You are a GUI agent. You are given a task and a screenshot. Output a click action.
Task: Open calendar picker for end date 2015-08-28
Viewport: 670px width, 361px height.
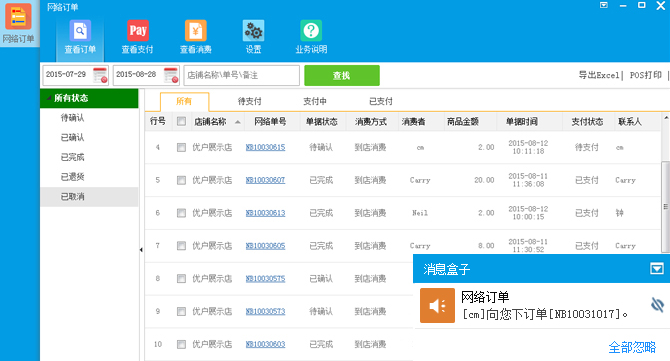171,75
